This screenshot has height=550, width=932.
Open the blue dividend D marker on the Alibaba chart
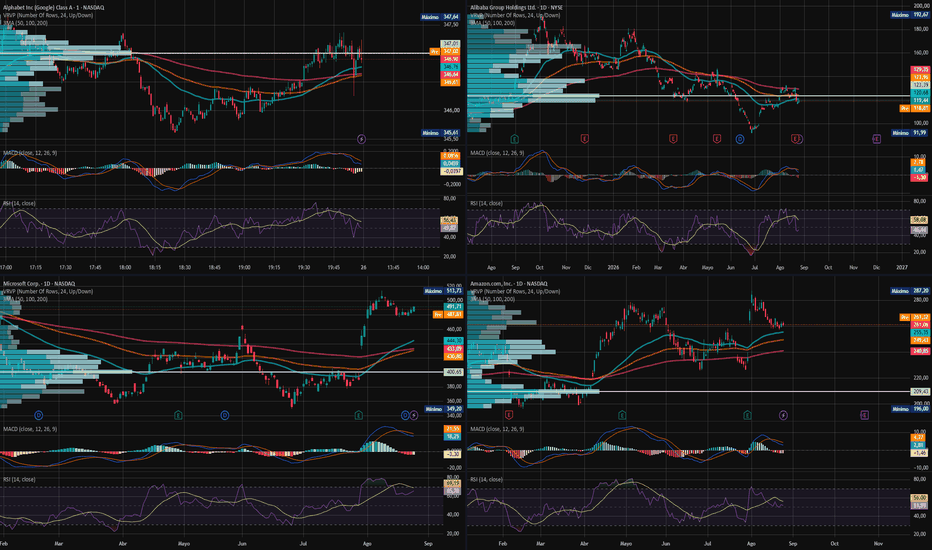[x=740, y=139]
